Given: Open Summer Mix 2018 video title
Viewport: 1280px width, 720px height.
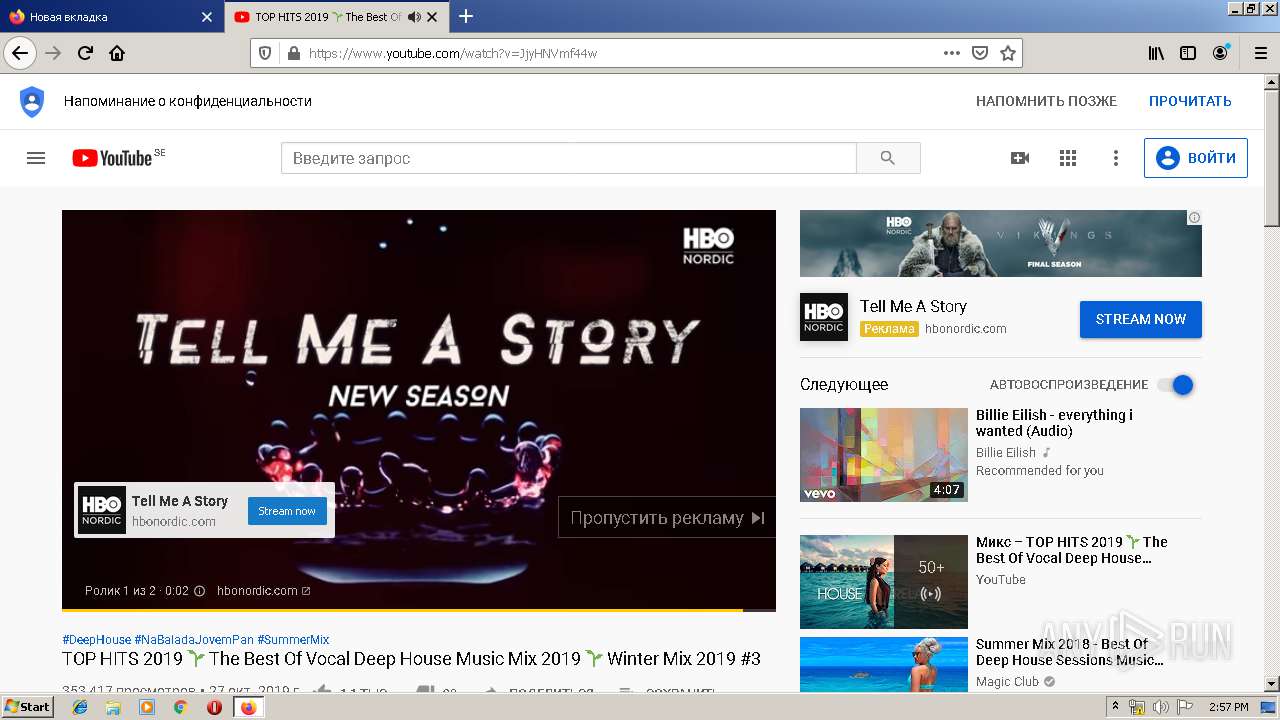Looking at the screenshot, I should [1070, 652].
